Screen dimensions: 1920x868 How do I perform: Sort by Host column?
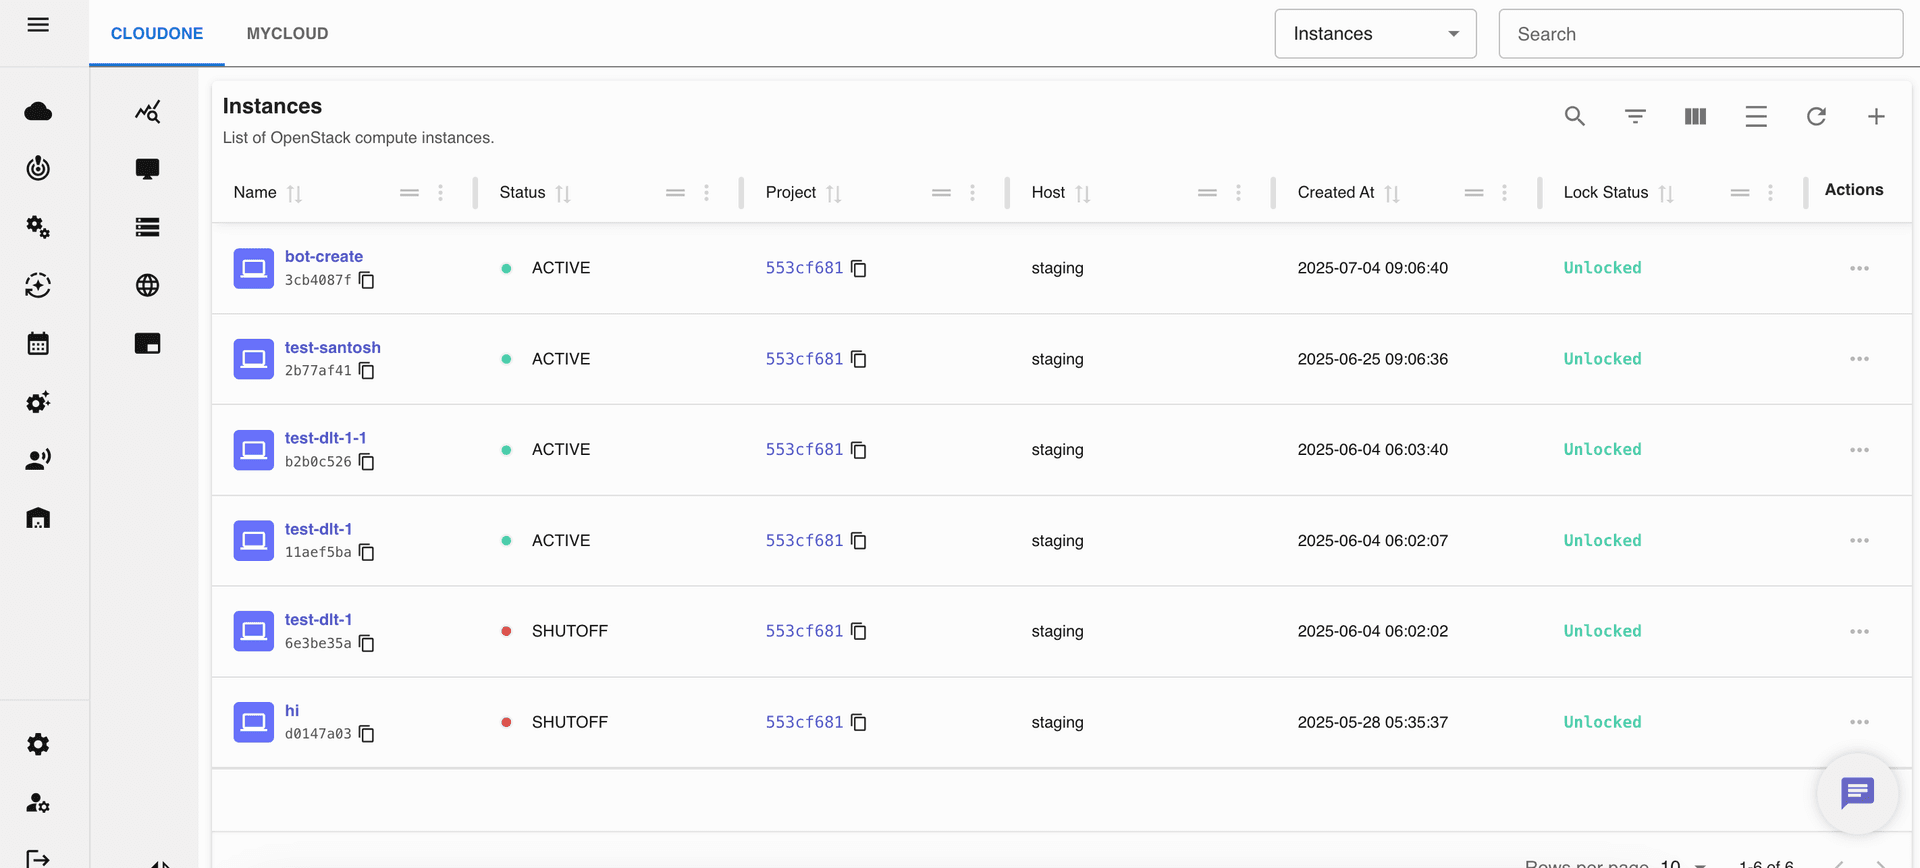pyautogui.click(x=1083, y=193)
